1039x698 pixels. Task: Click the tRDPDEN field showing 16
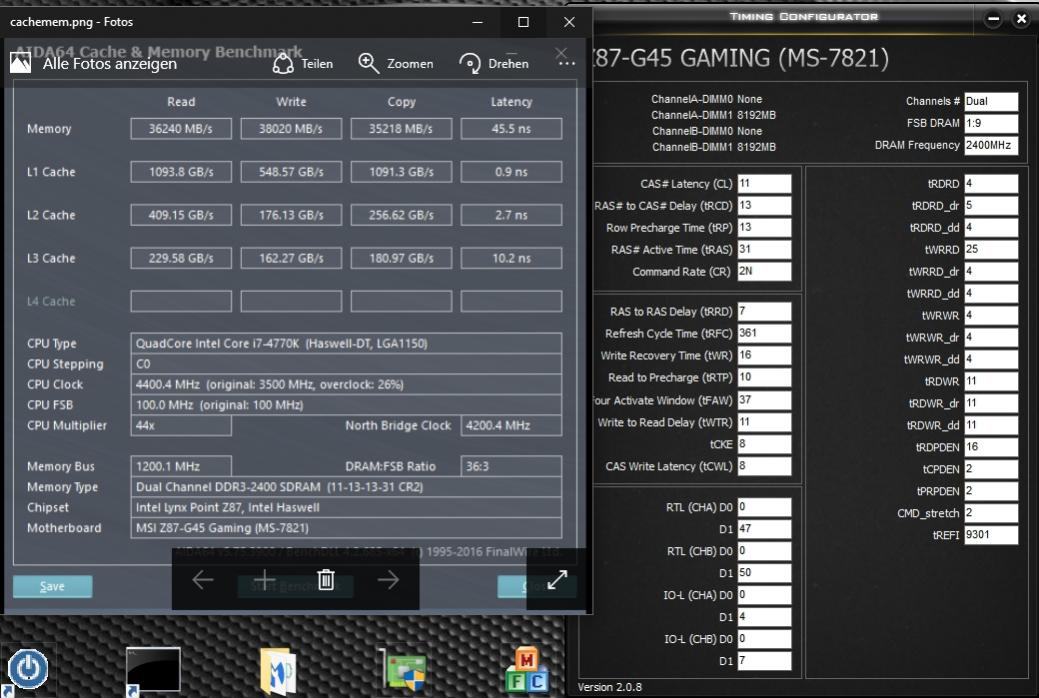[x=991, y=447]
